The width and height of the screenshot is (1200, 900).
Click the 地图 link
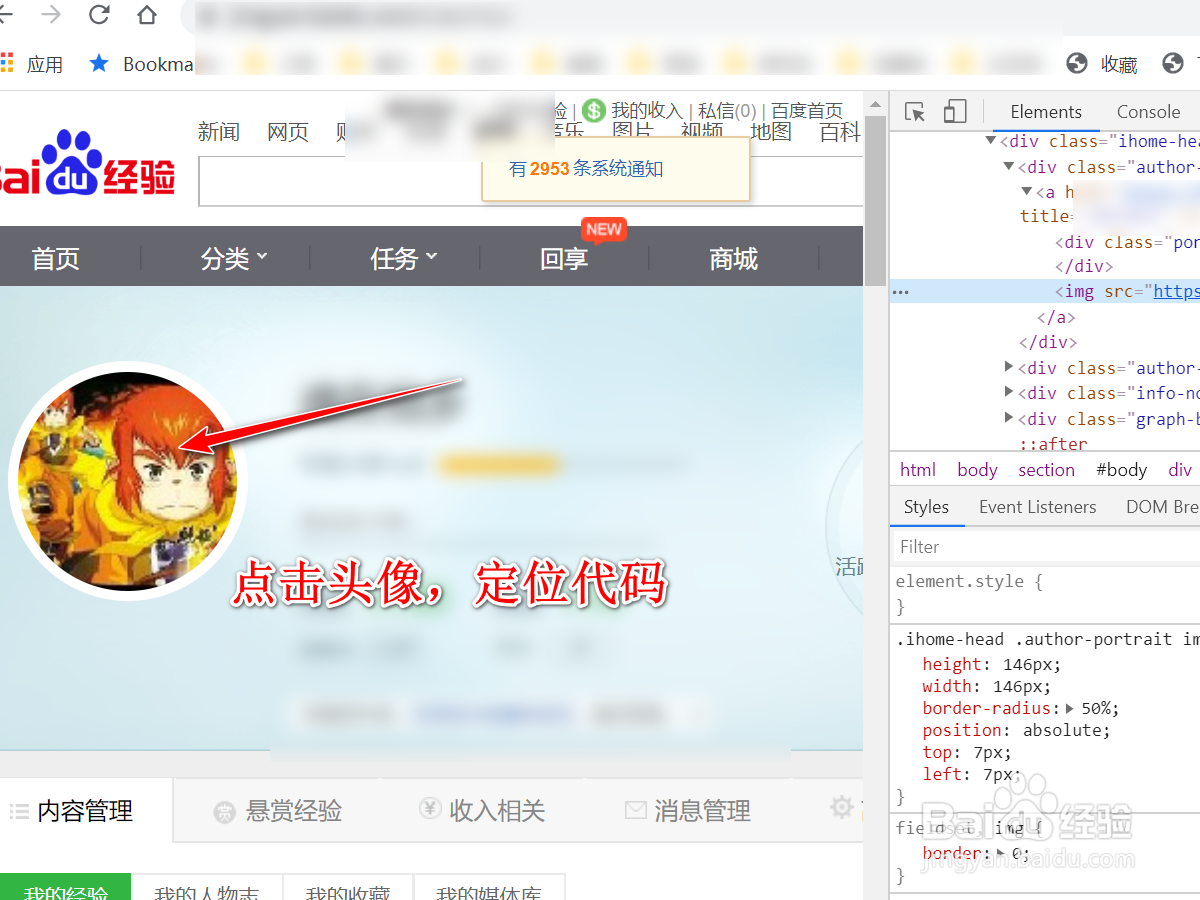point(771,132)
